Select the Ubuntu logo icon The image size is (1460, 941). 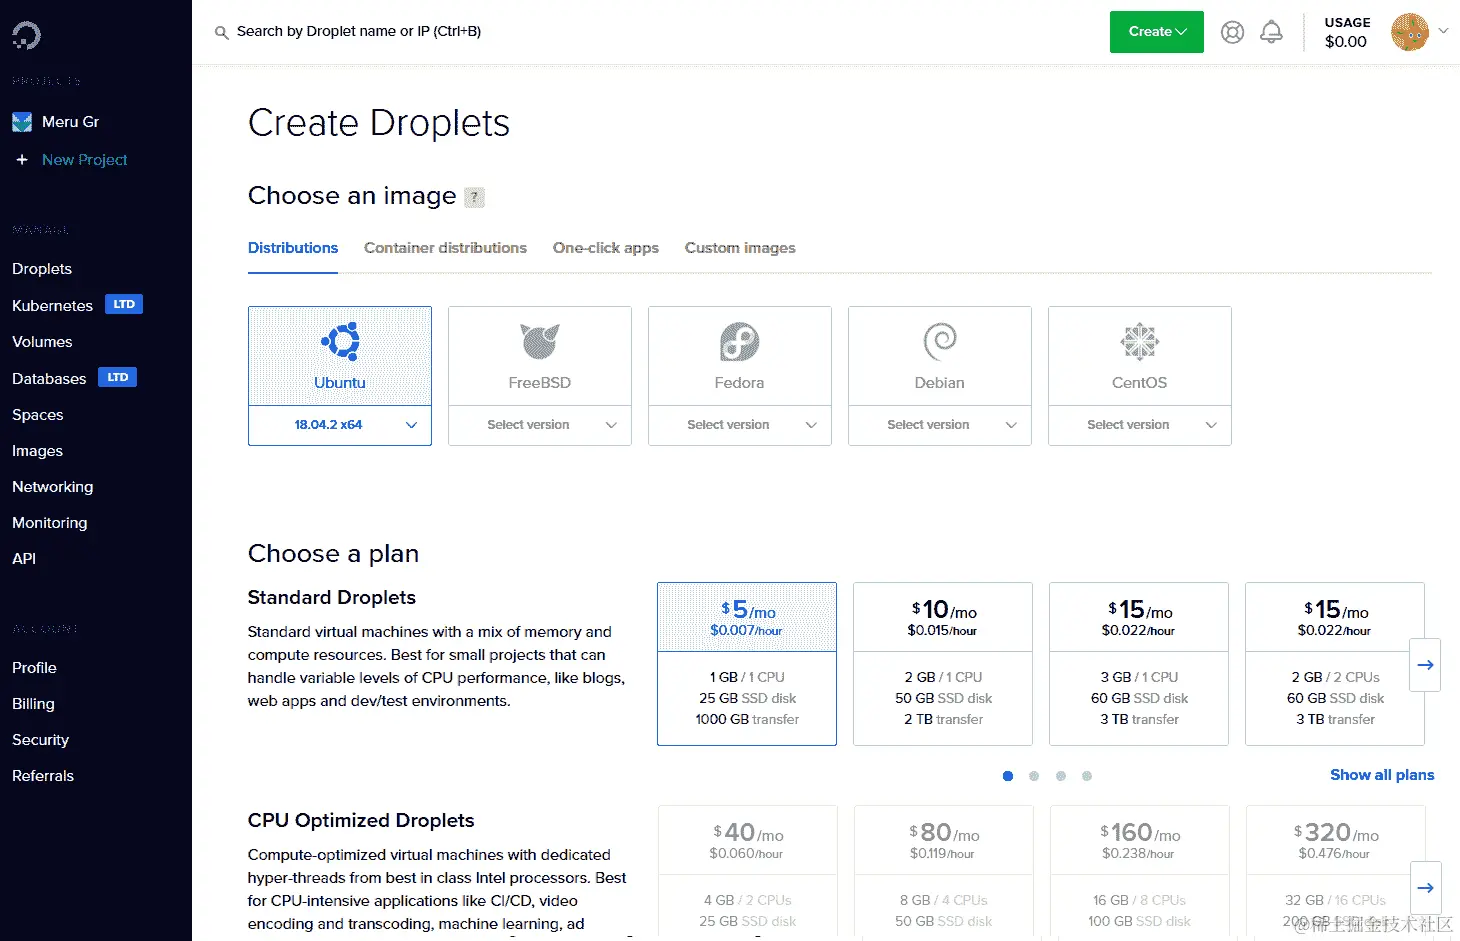click(340, 342)
